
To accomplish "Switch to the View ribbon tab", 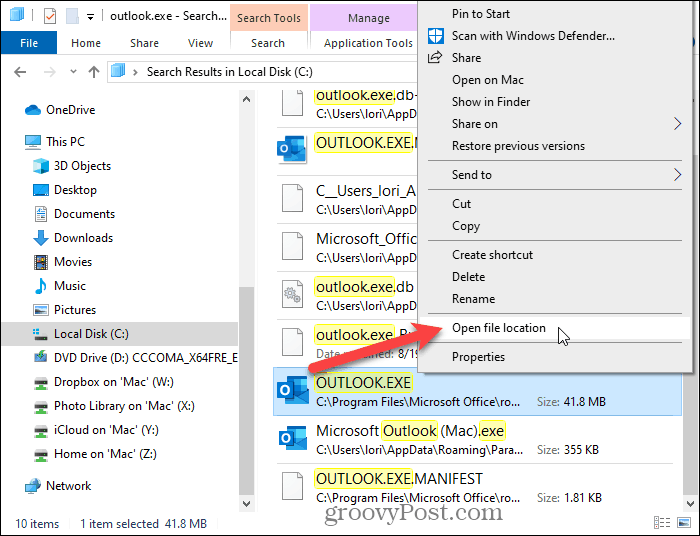I will (200, 43).
